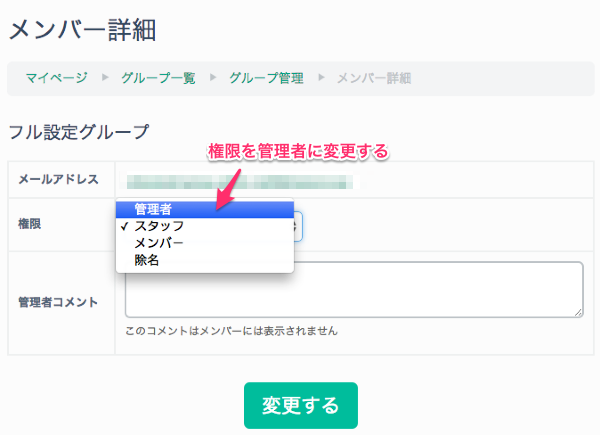Click breadcrumb arrow after グループ管理
Viewport: 600px width, 435px height.
click(322, 77)
